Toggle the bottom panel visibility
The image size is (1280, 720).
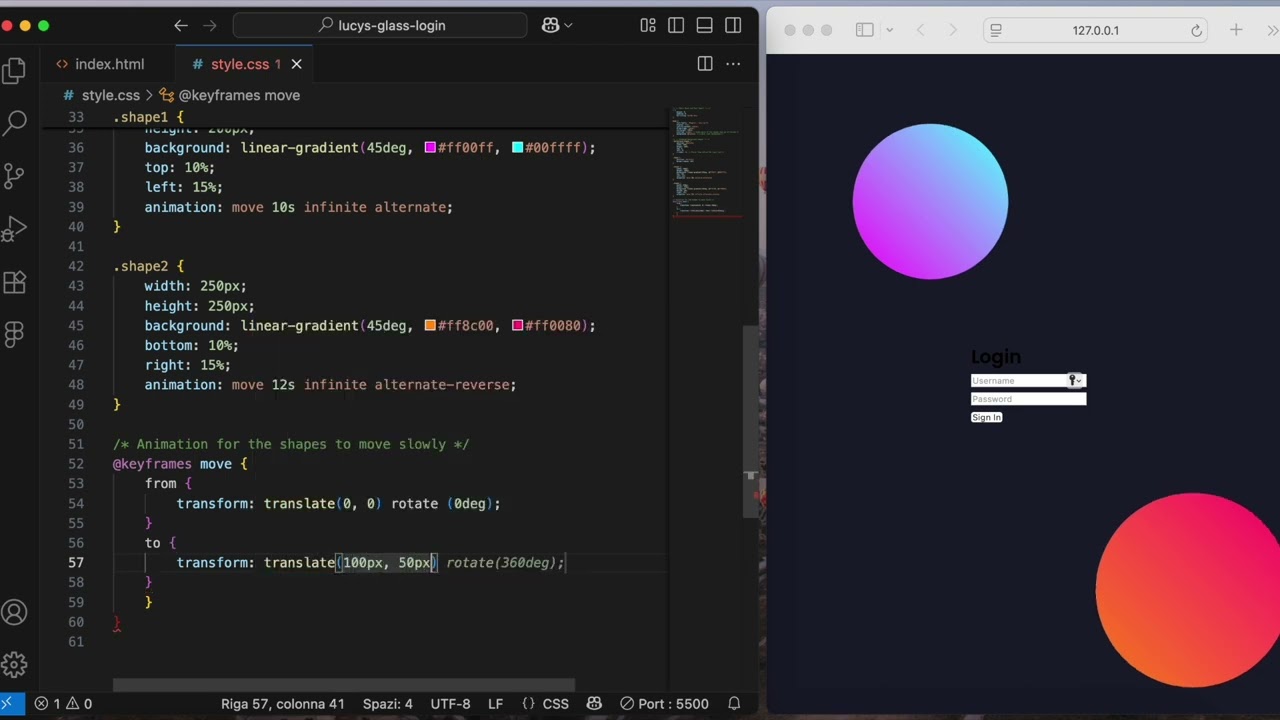point(704,25)
